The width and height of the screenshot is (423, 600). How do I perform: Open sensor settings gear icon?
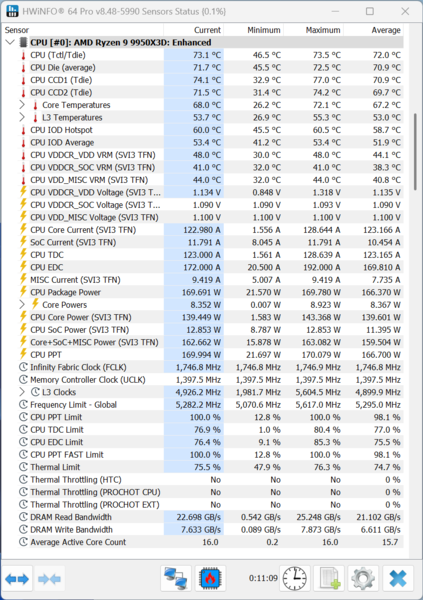[x=363, y=578]
